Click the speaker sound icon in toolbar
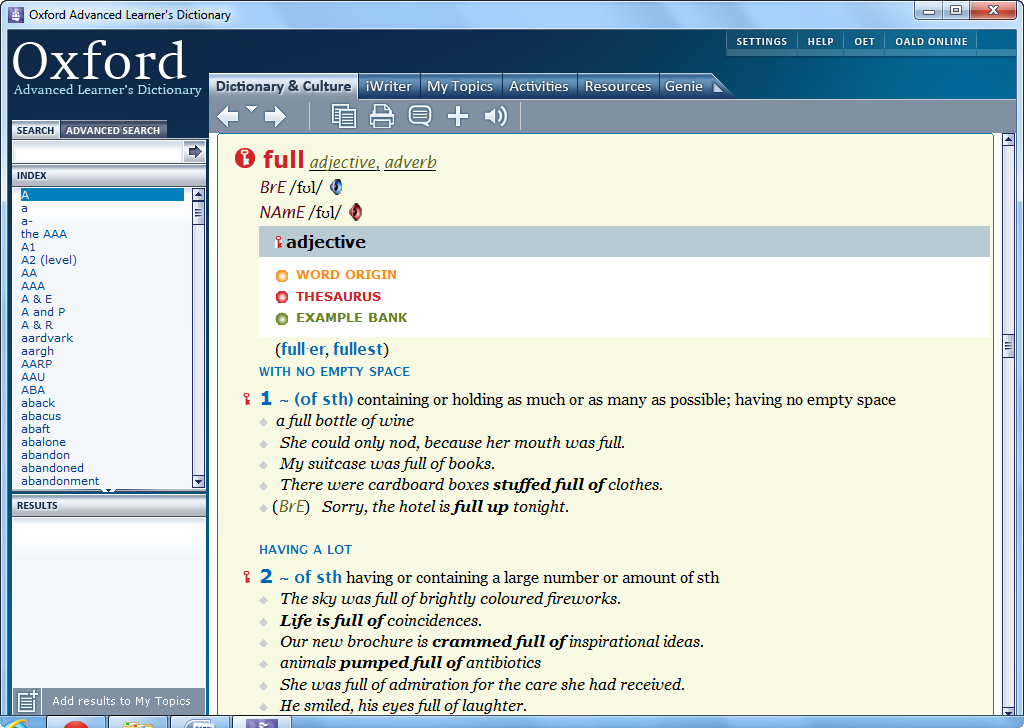Screen dimensions: 1024x728 point(496,116)
